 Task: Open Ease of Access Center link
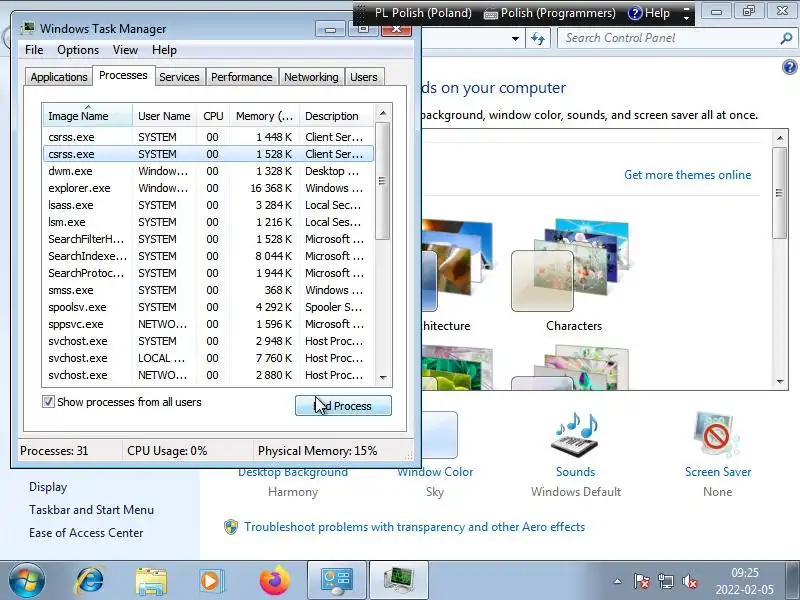point(86,533)
